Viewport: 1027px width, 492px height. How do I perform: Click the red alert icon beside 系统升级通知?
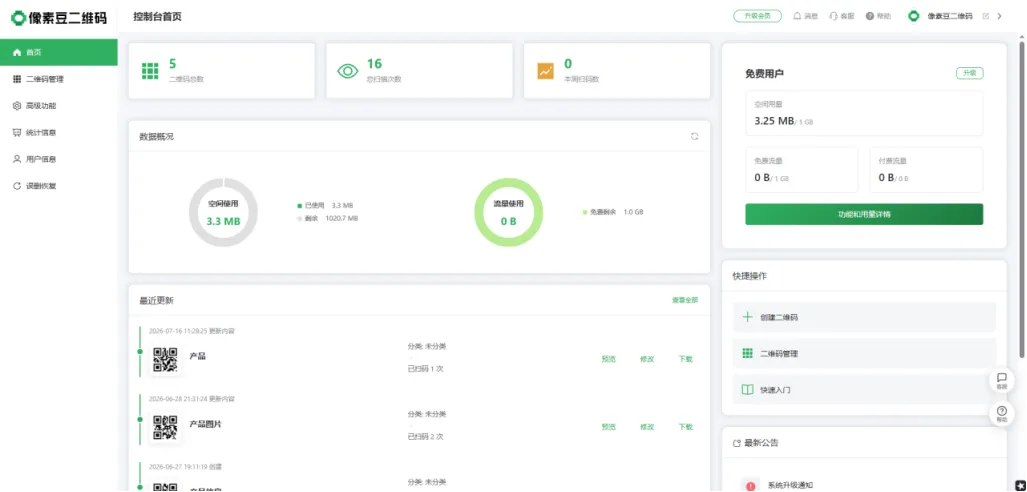click(x=750, y=486)
